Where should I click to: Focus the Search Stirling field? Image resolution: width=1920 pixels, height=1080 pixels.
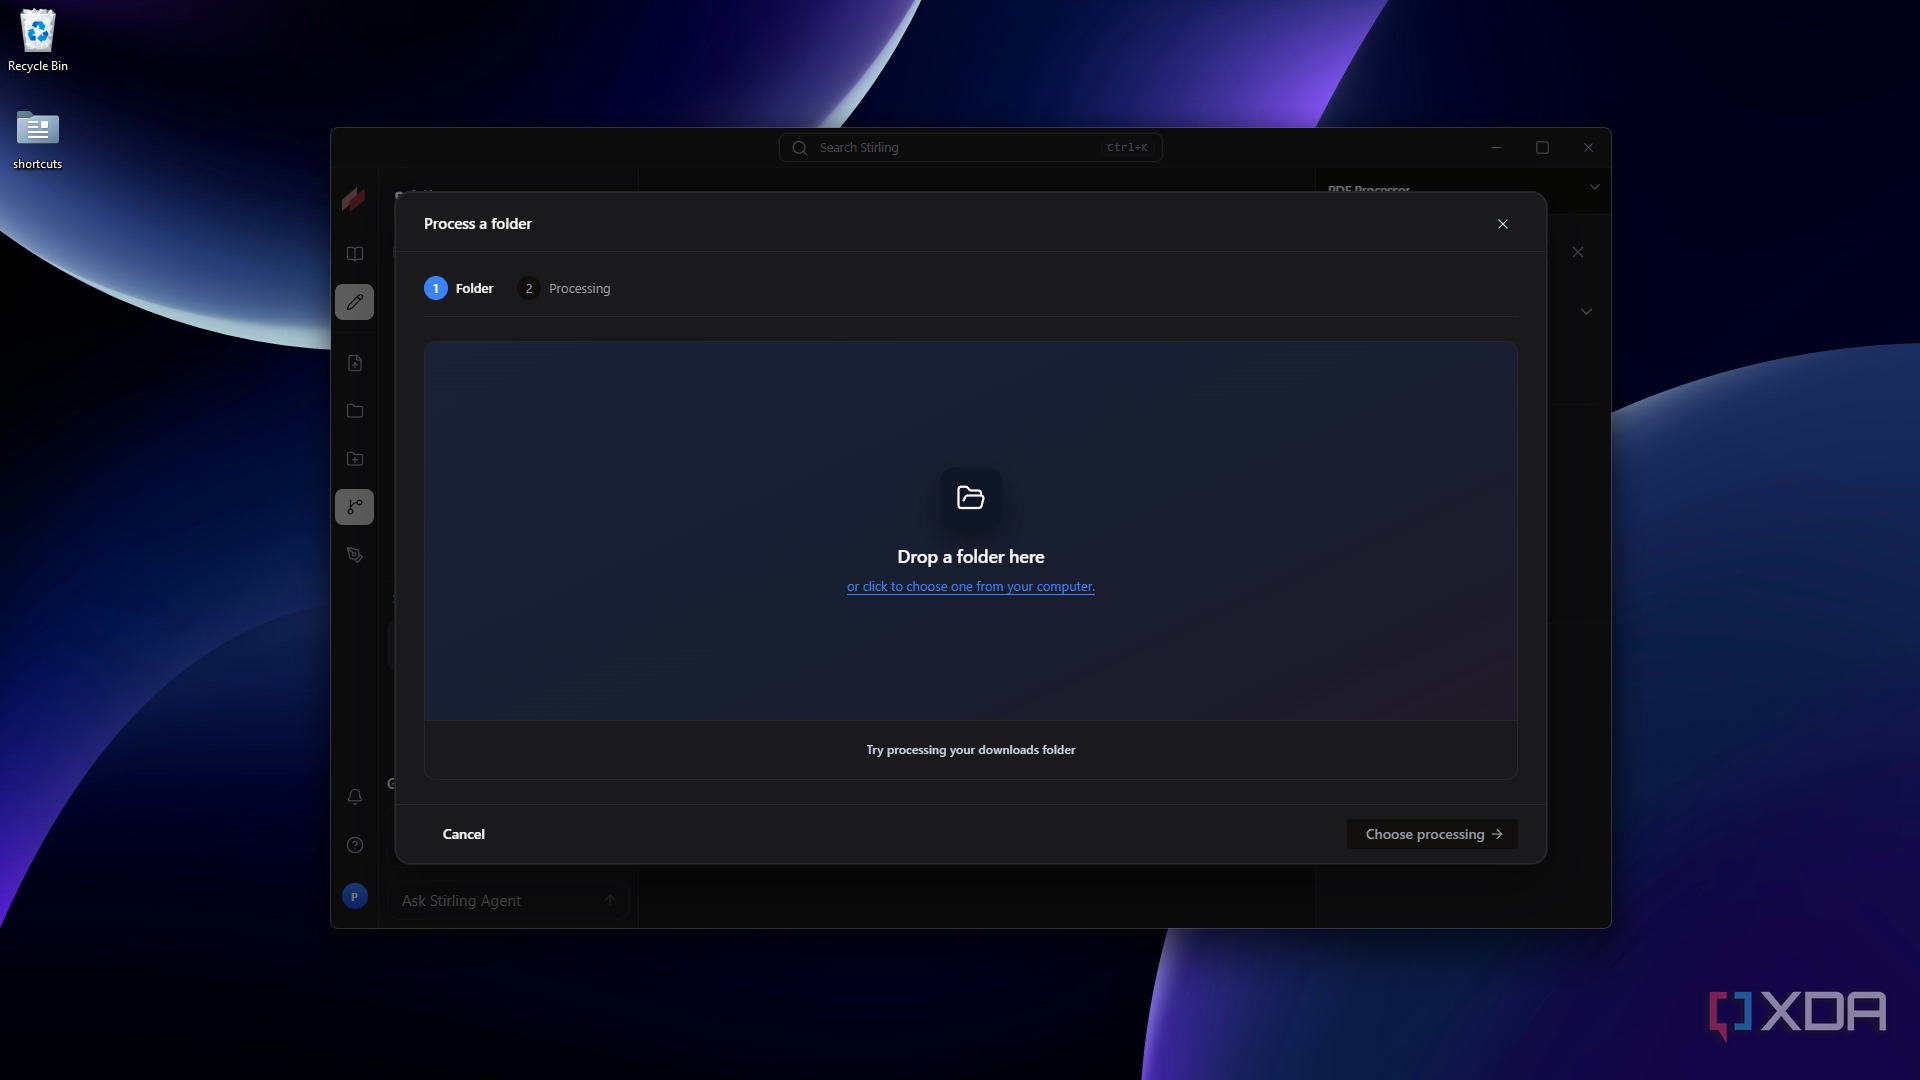pos(971,148)
